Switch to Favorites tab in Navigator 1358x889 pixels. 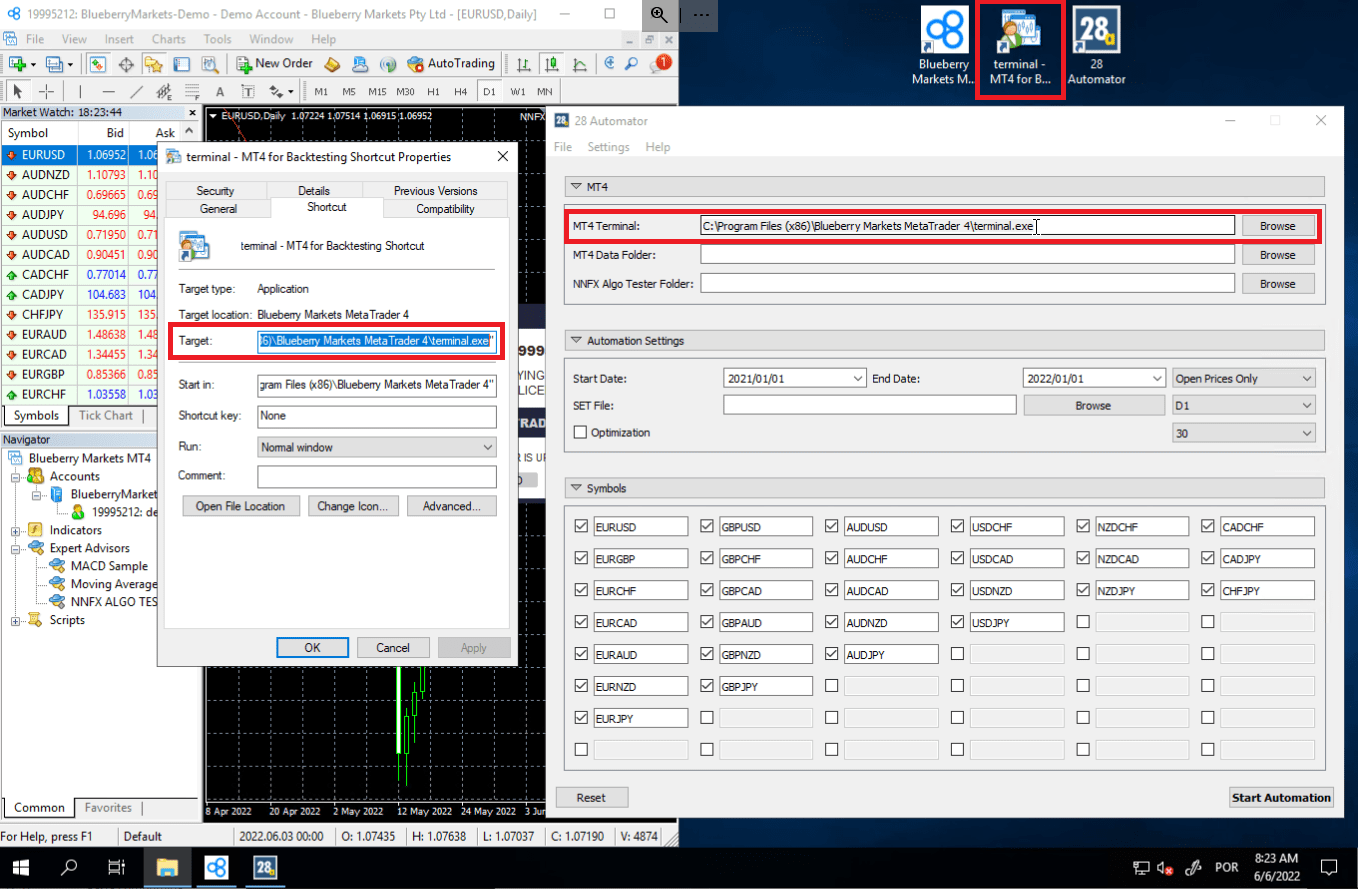[108, 807]
